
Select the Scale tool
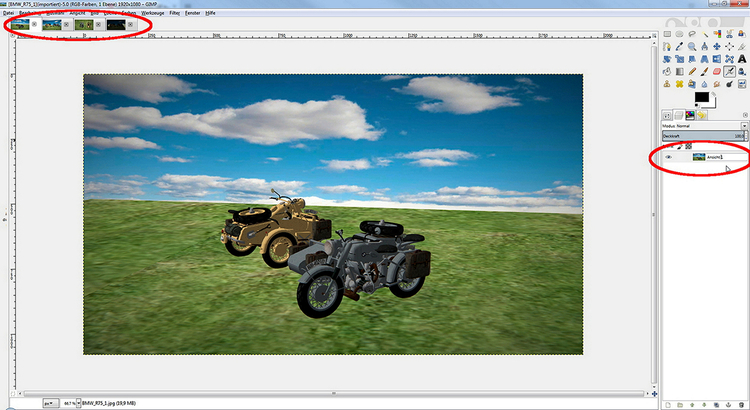[x=679, y=59]
